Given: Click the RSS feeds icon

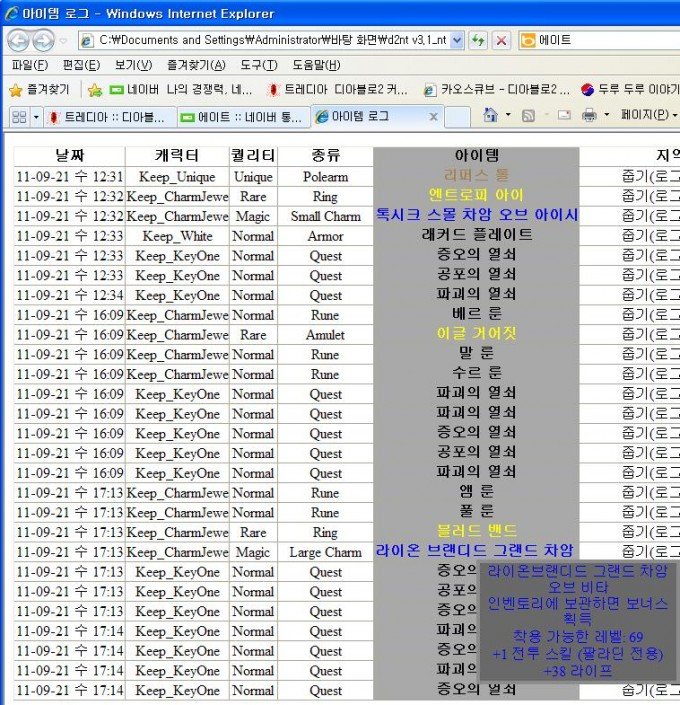Looking at the screenshot, I should coord(528,116).
